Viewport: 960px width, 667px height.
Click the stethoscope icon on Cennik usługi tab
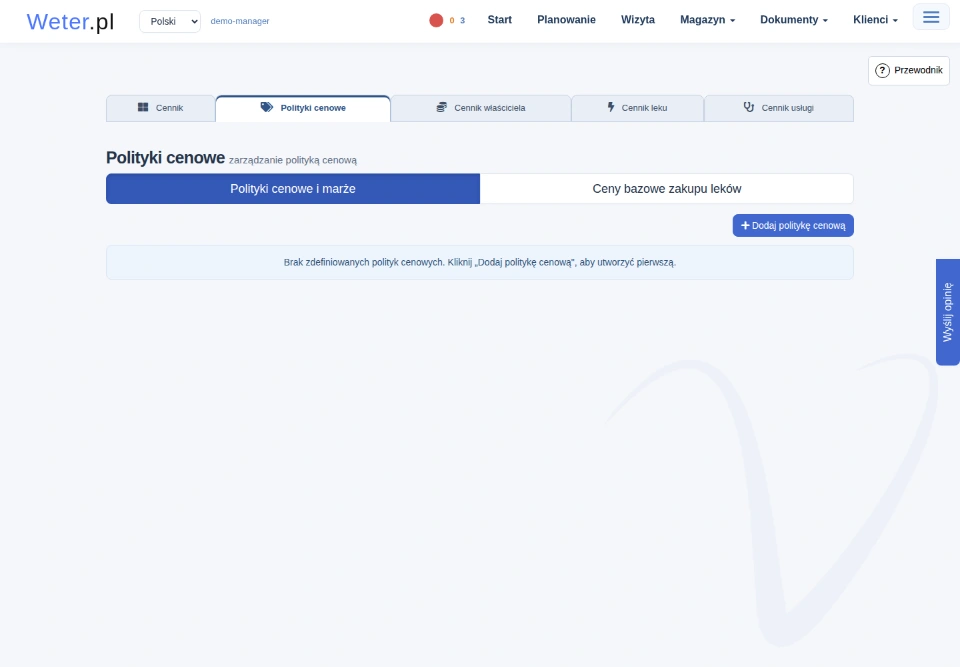(749, 107)
